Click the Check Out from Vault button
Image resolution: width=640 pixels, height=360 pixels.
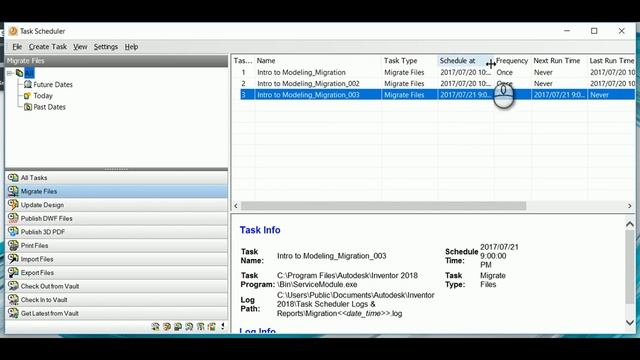tap(116, 286)
